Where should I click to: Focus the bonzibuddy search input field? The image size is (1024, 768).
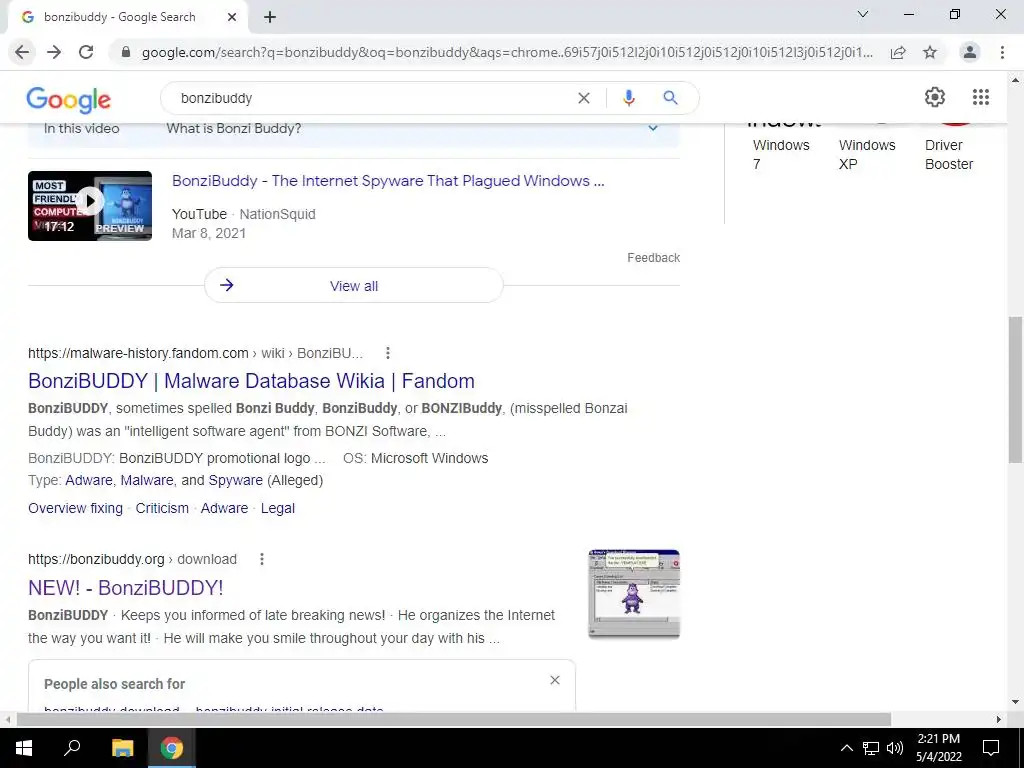click(372, 98)
